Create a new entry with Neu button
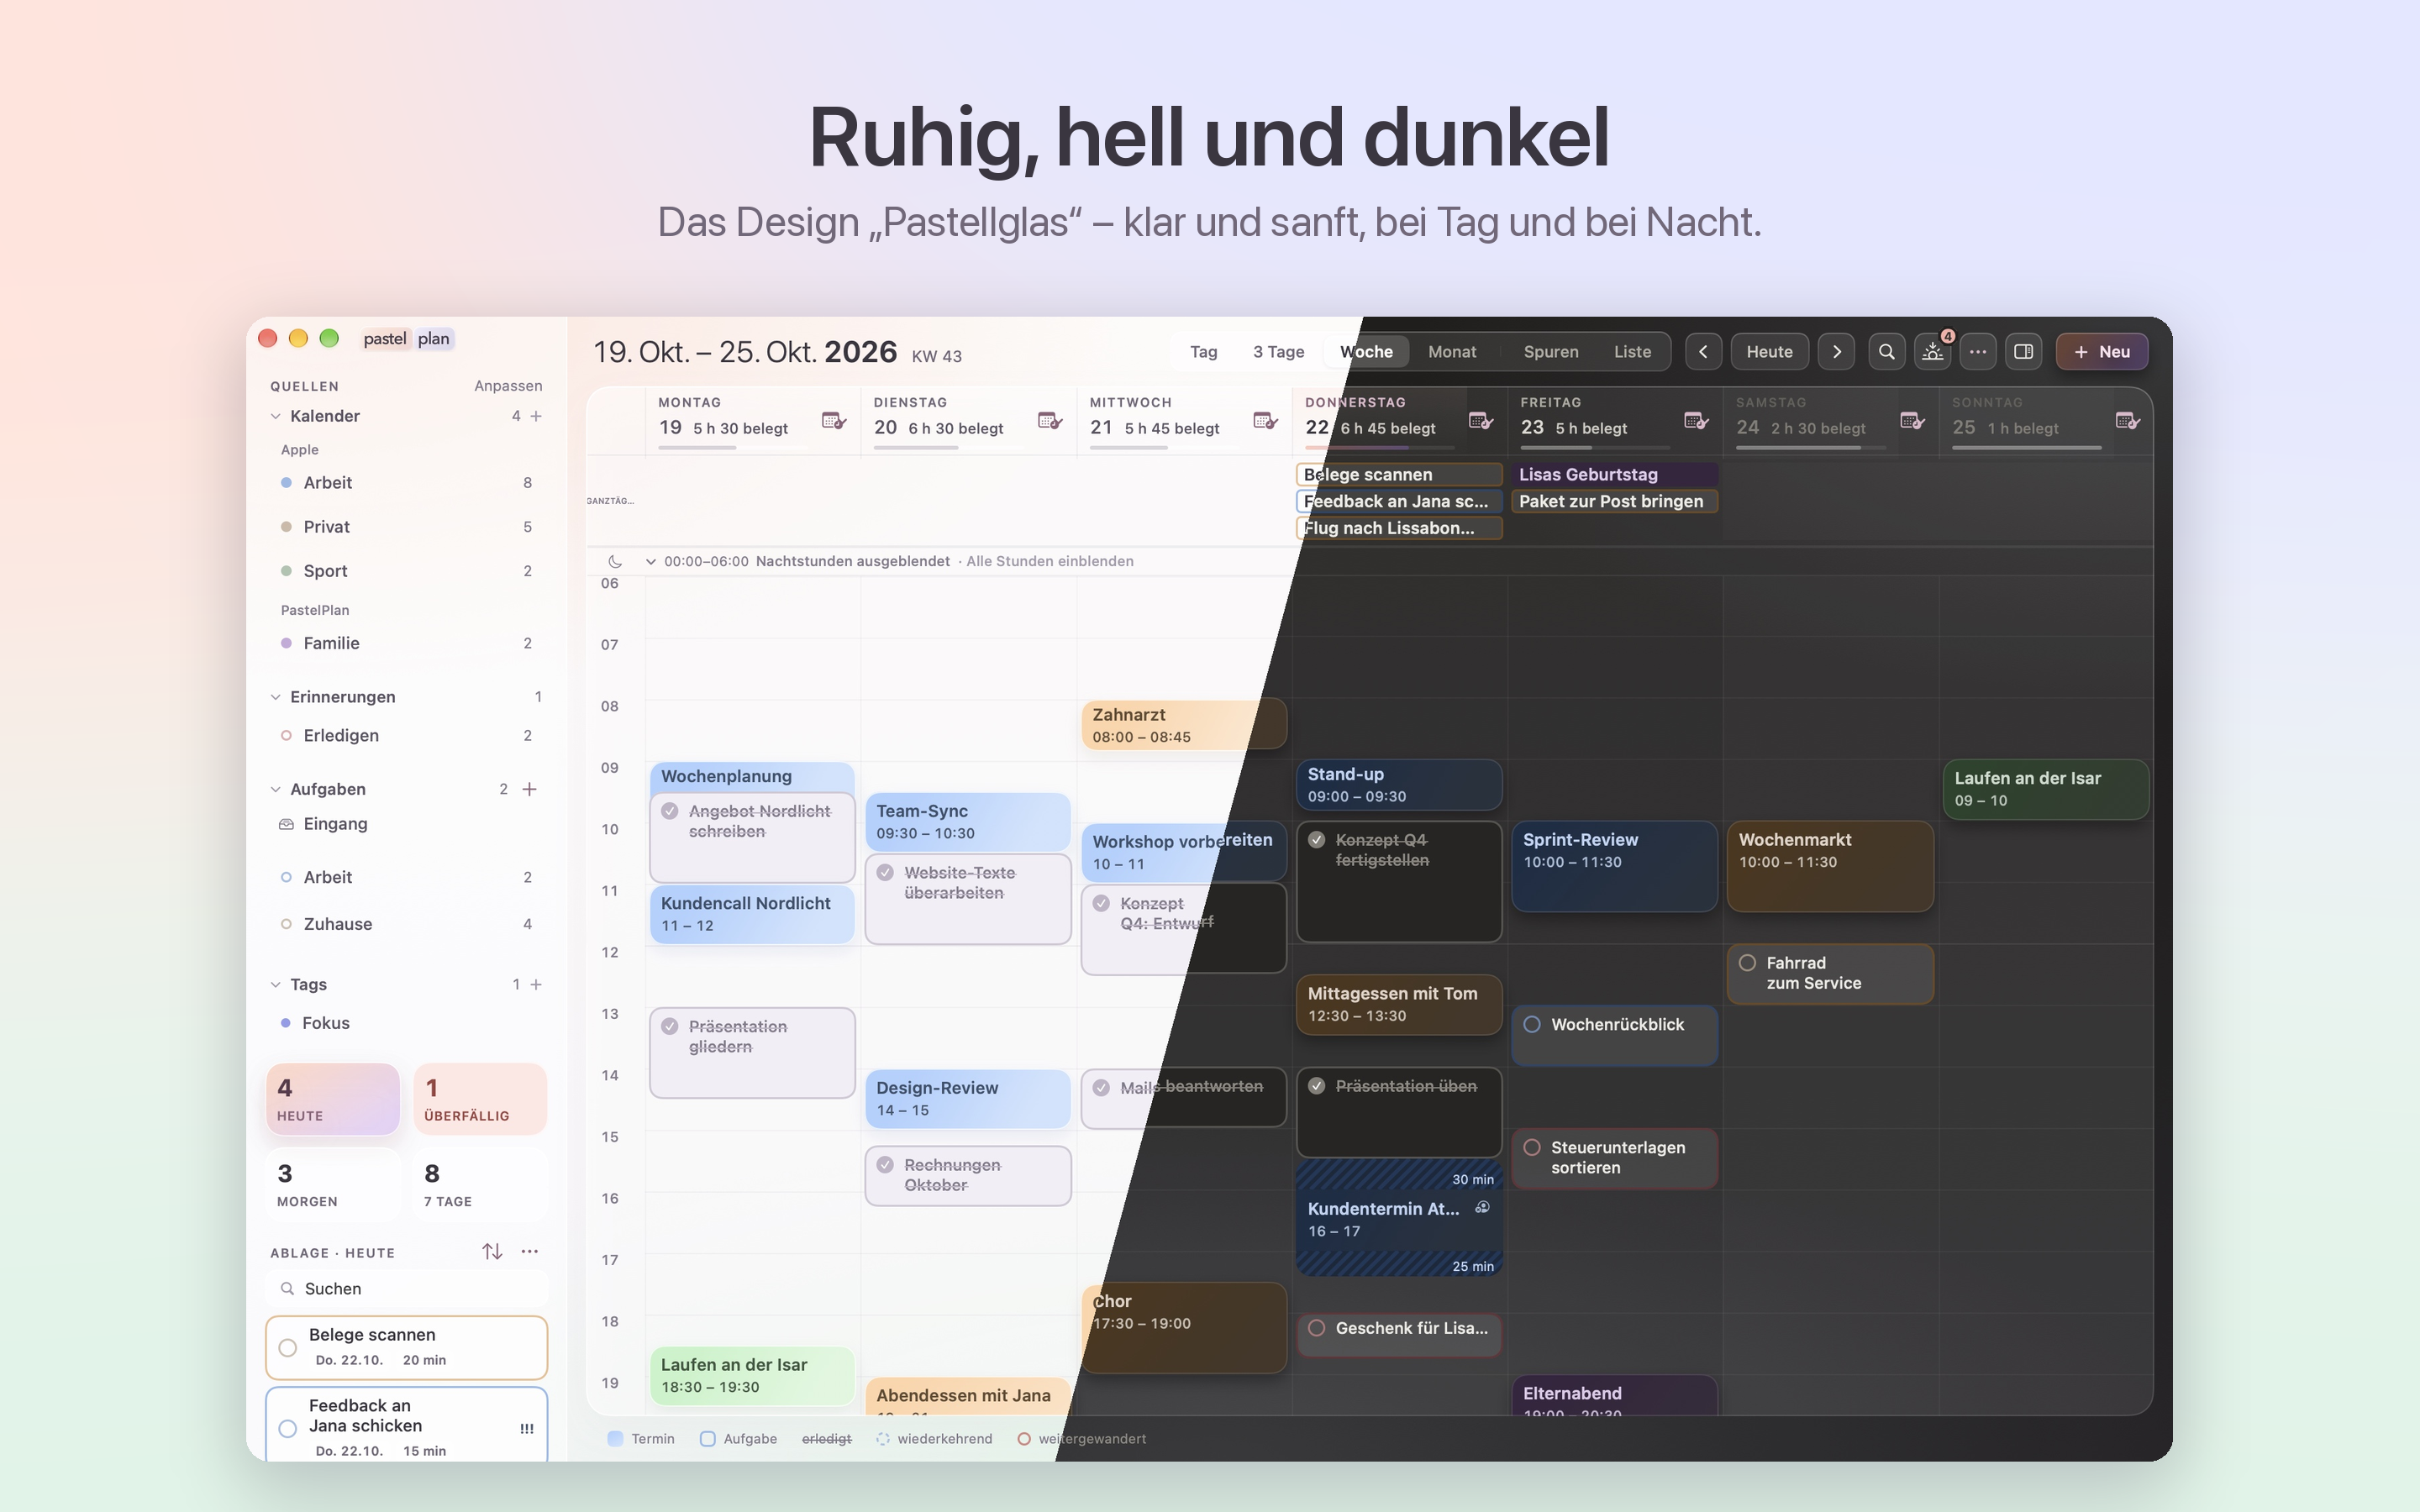This screenshot has height=1512, width=2420. [2101, 352]
